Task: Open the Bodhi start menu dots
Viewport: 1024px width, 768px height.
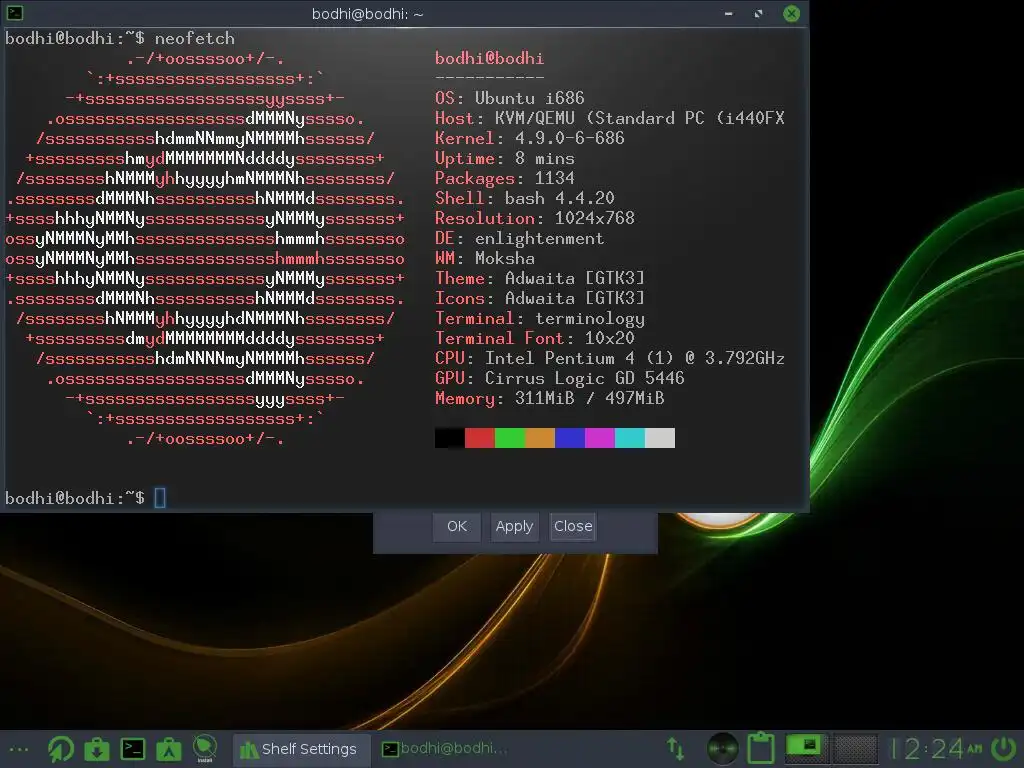Action: [x=19, y=749]
